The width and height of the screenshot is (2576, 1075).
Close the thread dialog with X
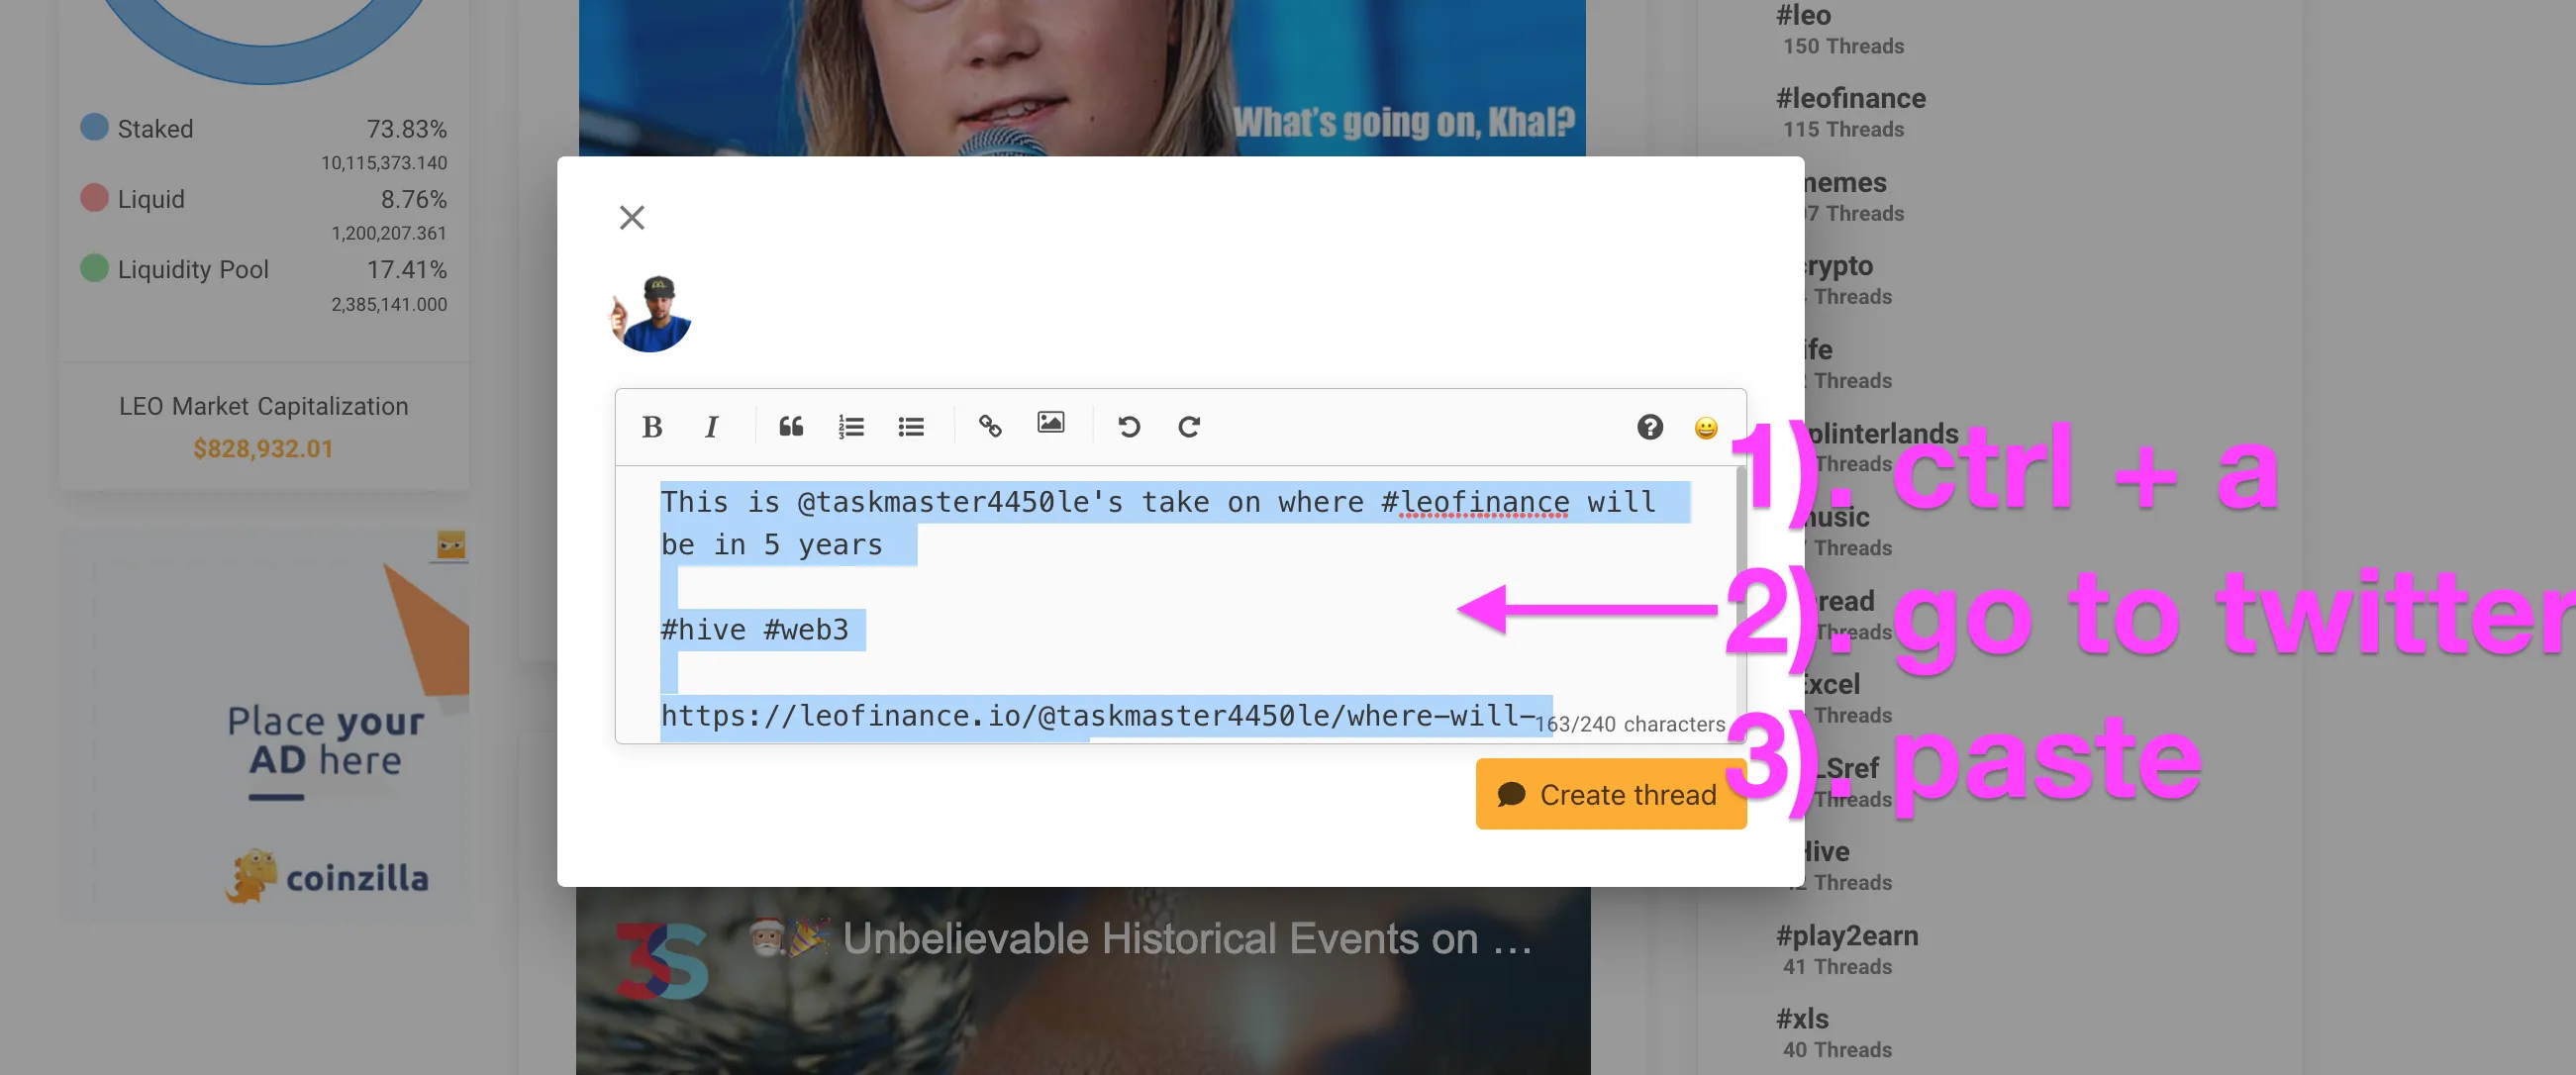coord(632,217)
